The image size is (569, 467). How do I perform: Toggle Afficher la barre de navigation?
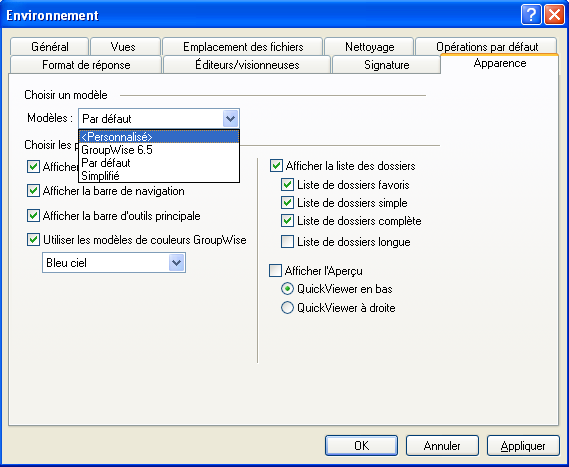pyautogui.click(x=33, y=191)
